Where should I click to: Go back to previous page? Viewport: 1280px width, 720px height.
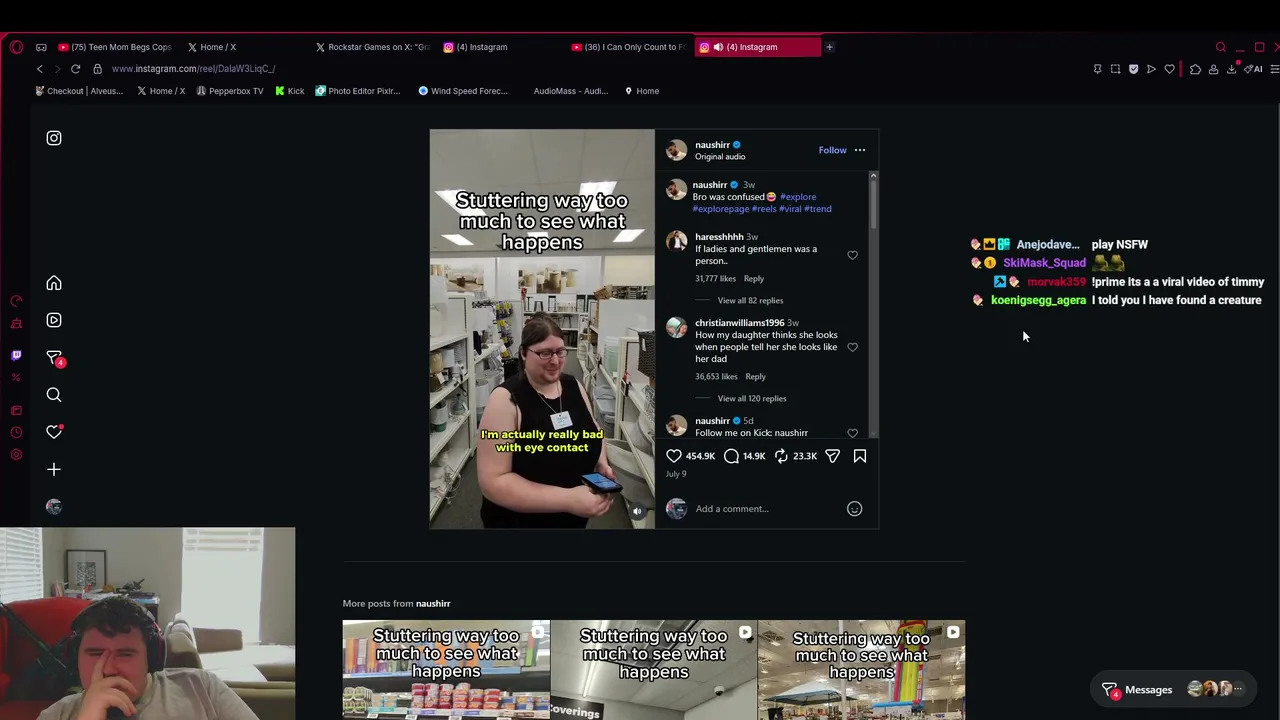tap(39, 69)
